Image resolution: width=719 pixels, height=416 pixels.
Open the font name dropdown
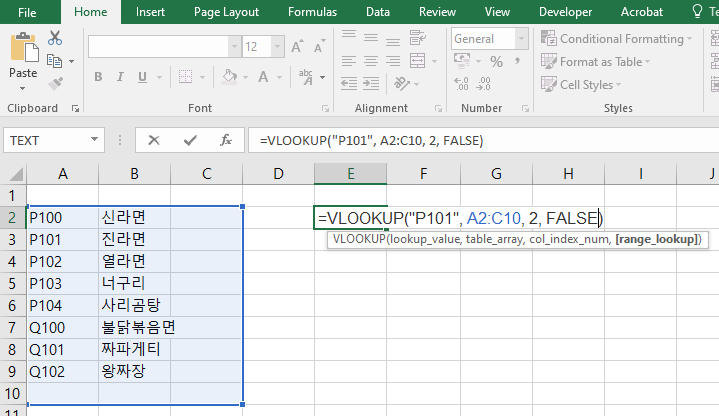[x=235, y=47]
